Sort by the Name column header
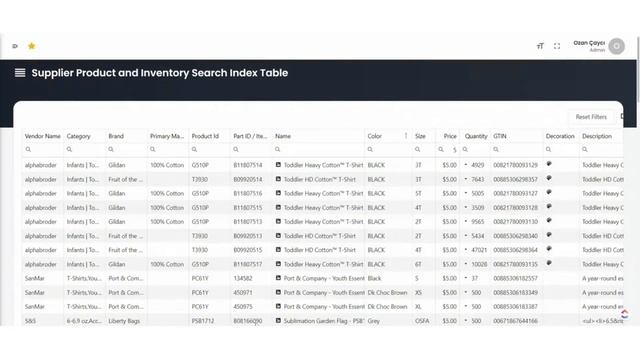 point(283,136)
